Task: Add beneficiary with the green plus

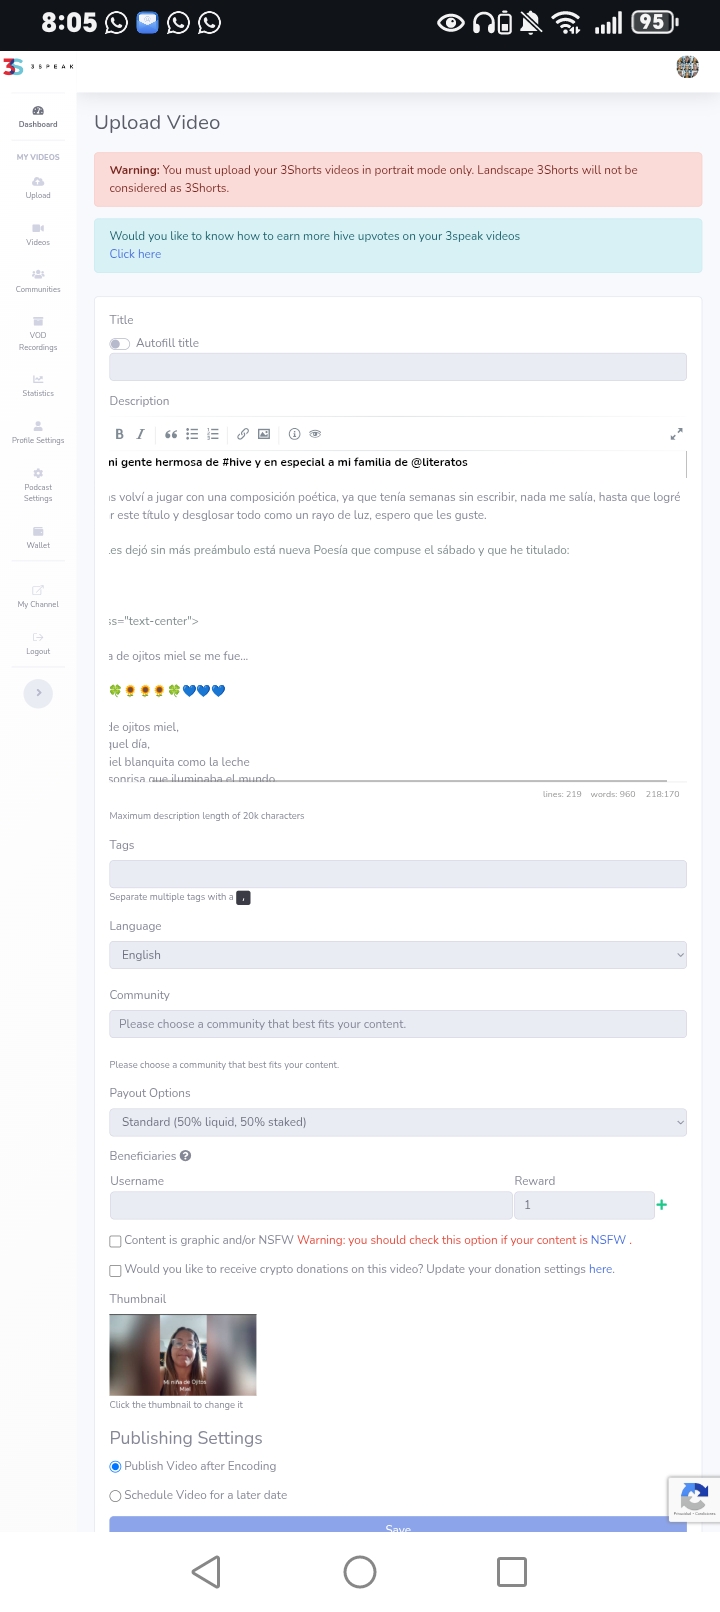Action: pyautogui.click(x=661, y=1205)
